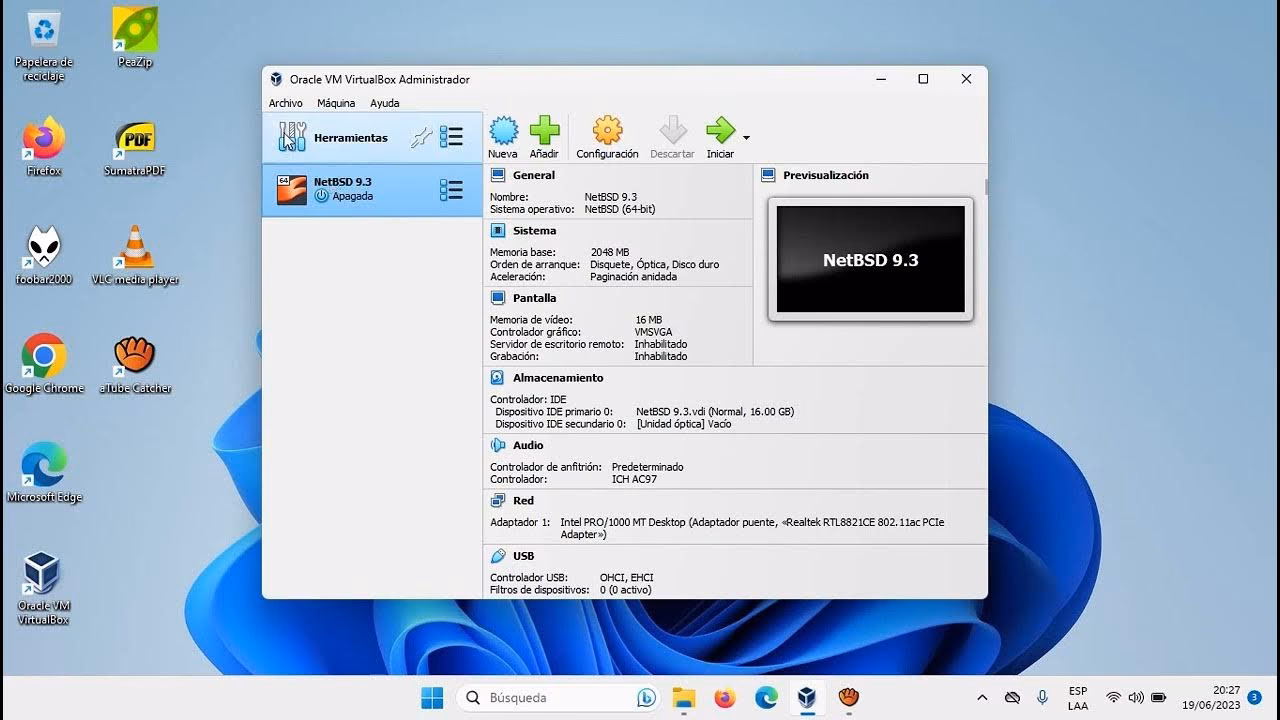Image resolution: width=1280 pixels, height=720 pixels.
Task: Click the USB plug icon
Action: click(x=498, y=556)
